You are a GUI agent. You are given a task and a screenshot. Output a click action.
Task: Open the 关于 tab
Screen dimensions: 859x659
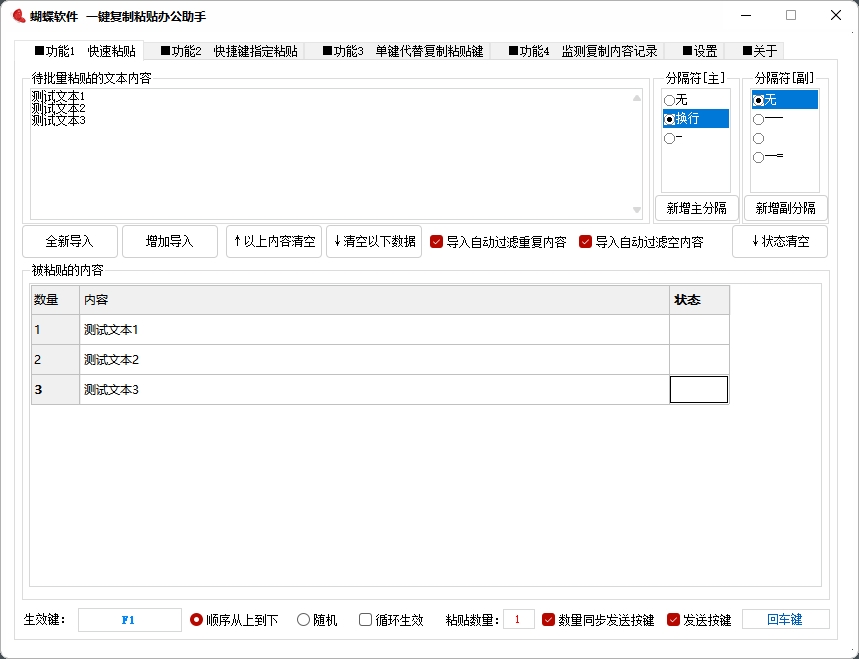point(756,50)
